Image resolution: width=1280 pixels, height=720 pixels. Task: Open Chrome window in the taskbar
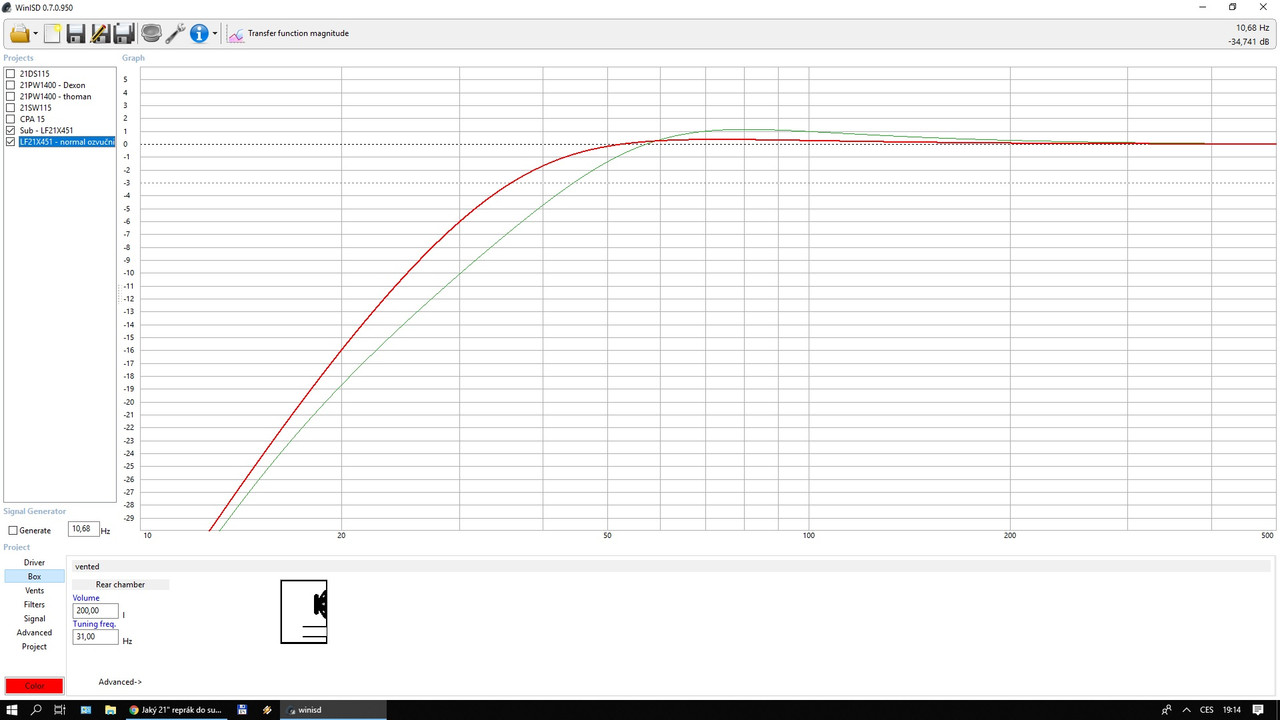pos(175,710)
